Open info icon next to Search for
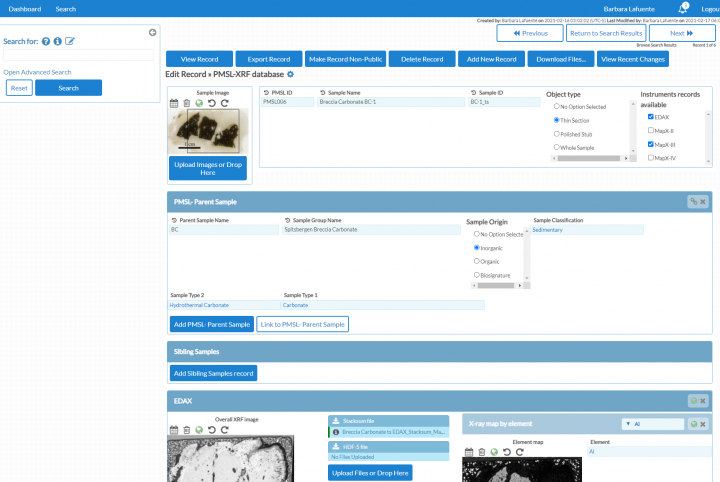 57,41
